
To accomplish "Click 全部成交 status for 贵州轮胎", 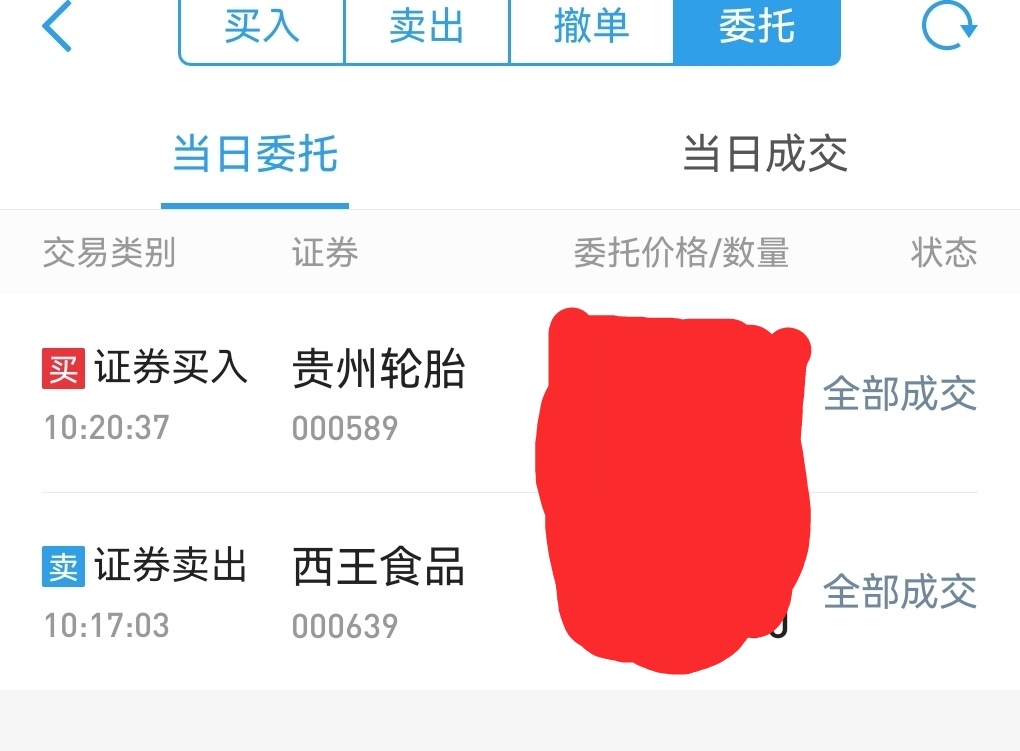I will coord(900,394).
